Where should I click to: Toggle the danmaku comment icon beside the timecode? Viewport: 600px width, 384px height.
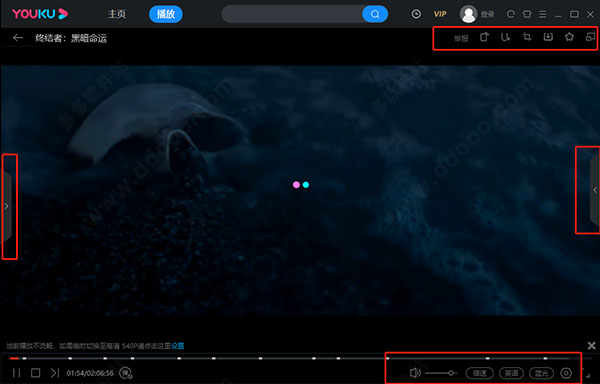pyautogui.click(x=126, y=373)
